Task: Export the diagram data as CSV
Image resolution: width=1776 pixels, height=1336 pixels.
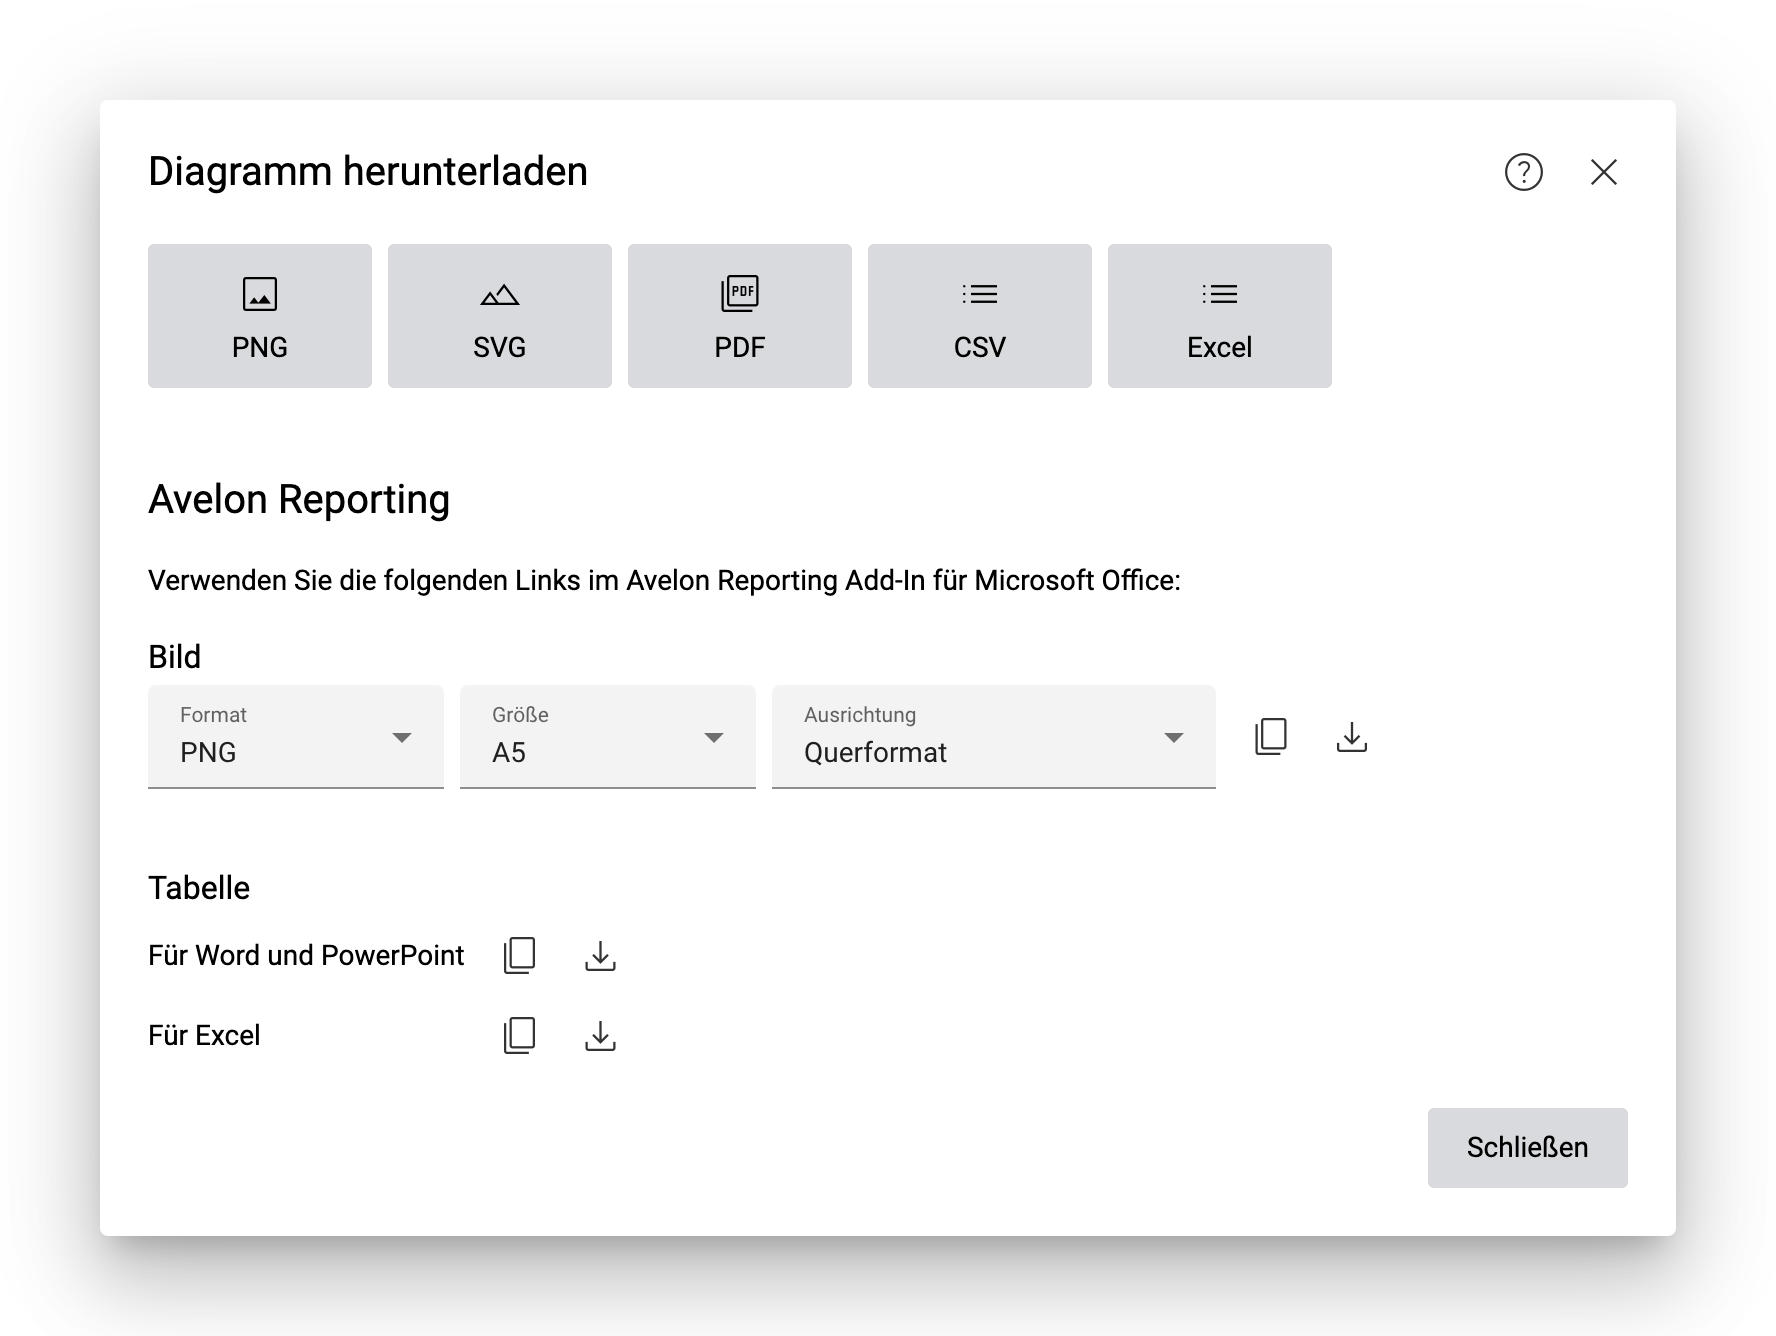Action: 980,316
